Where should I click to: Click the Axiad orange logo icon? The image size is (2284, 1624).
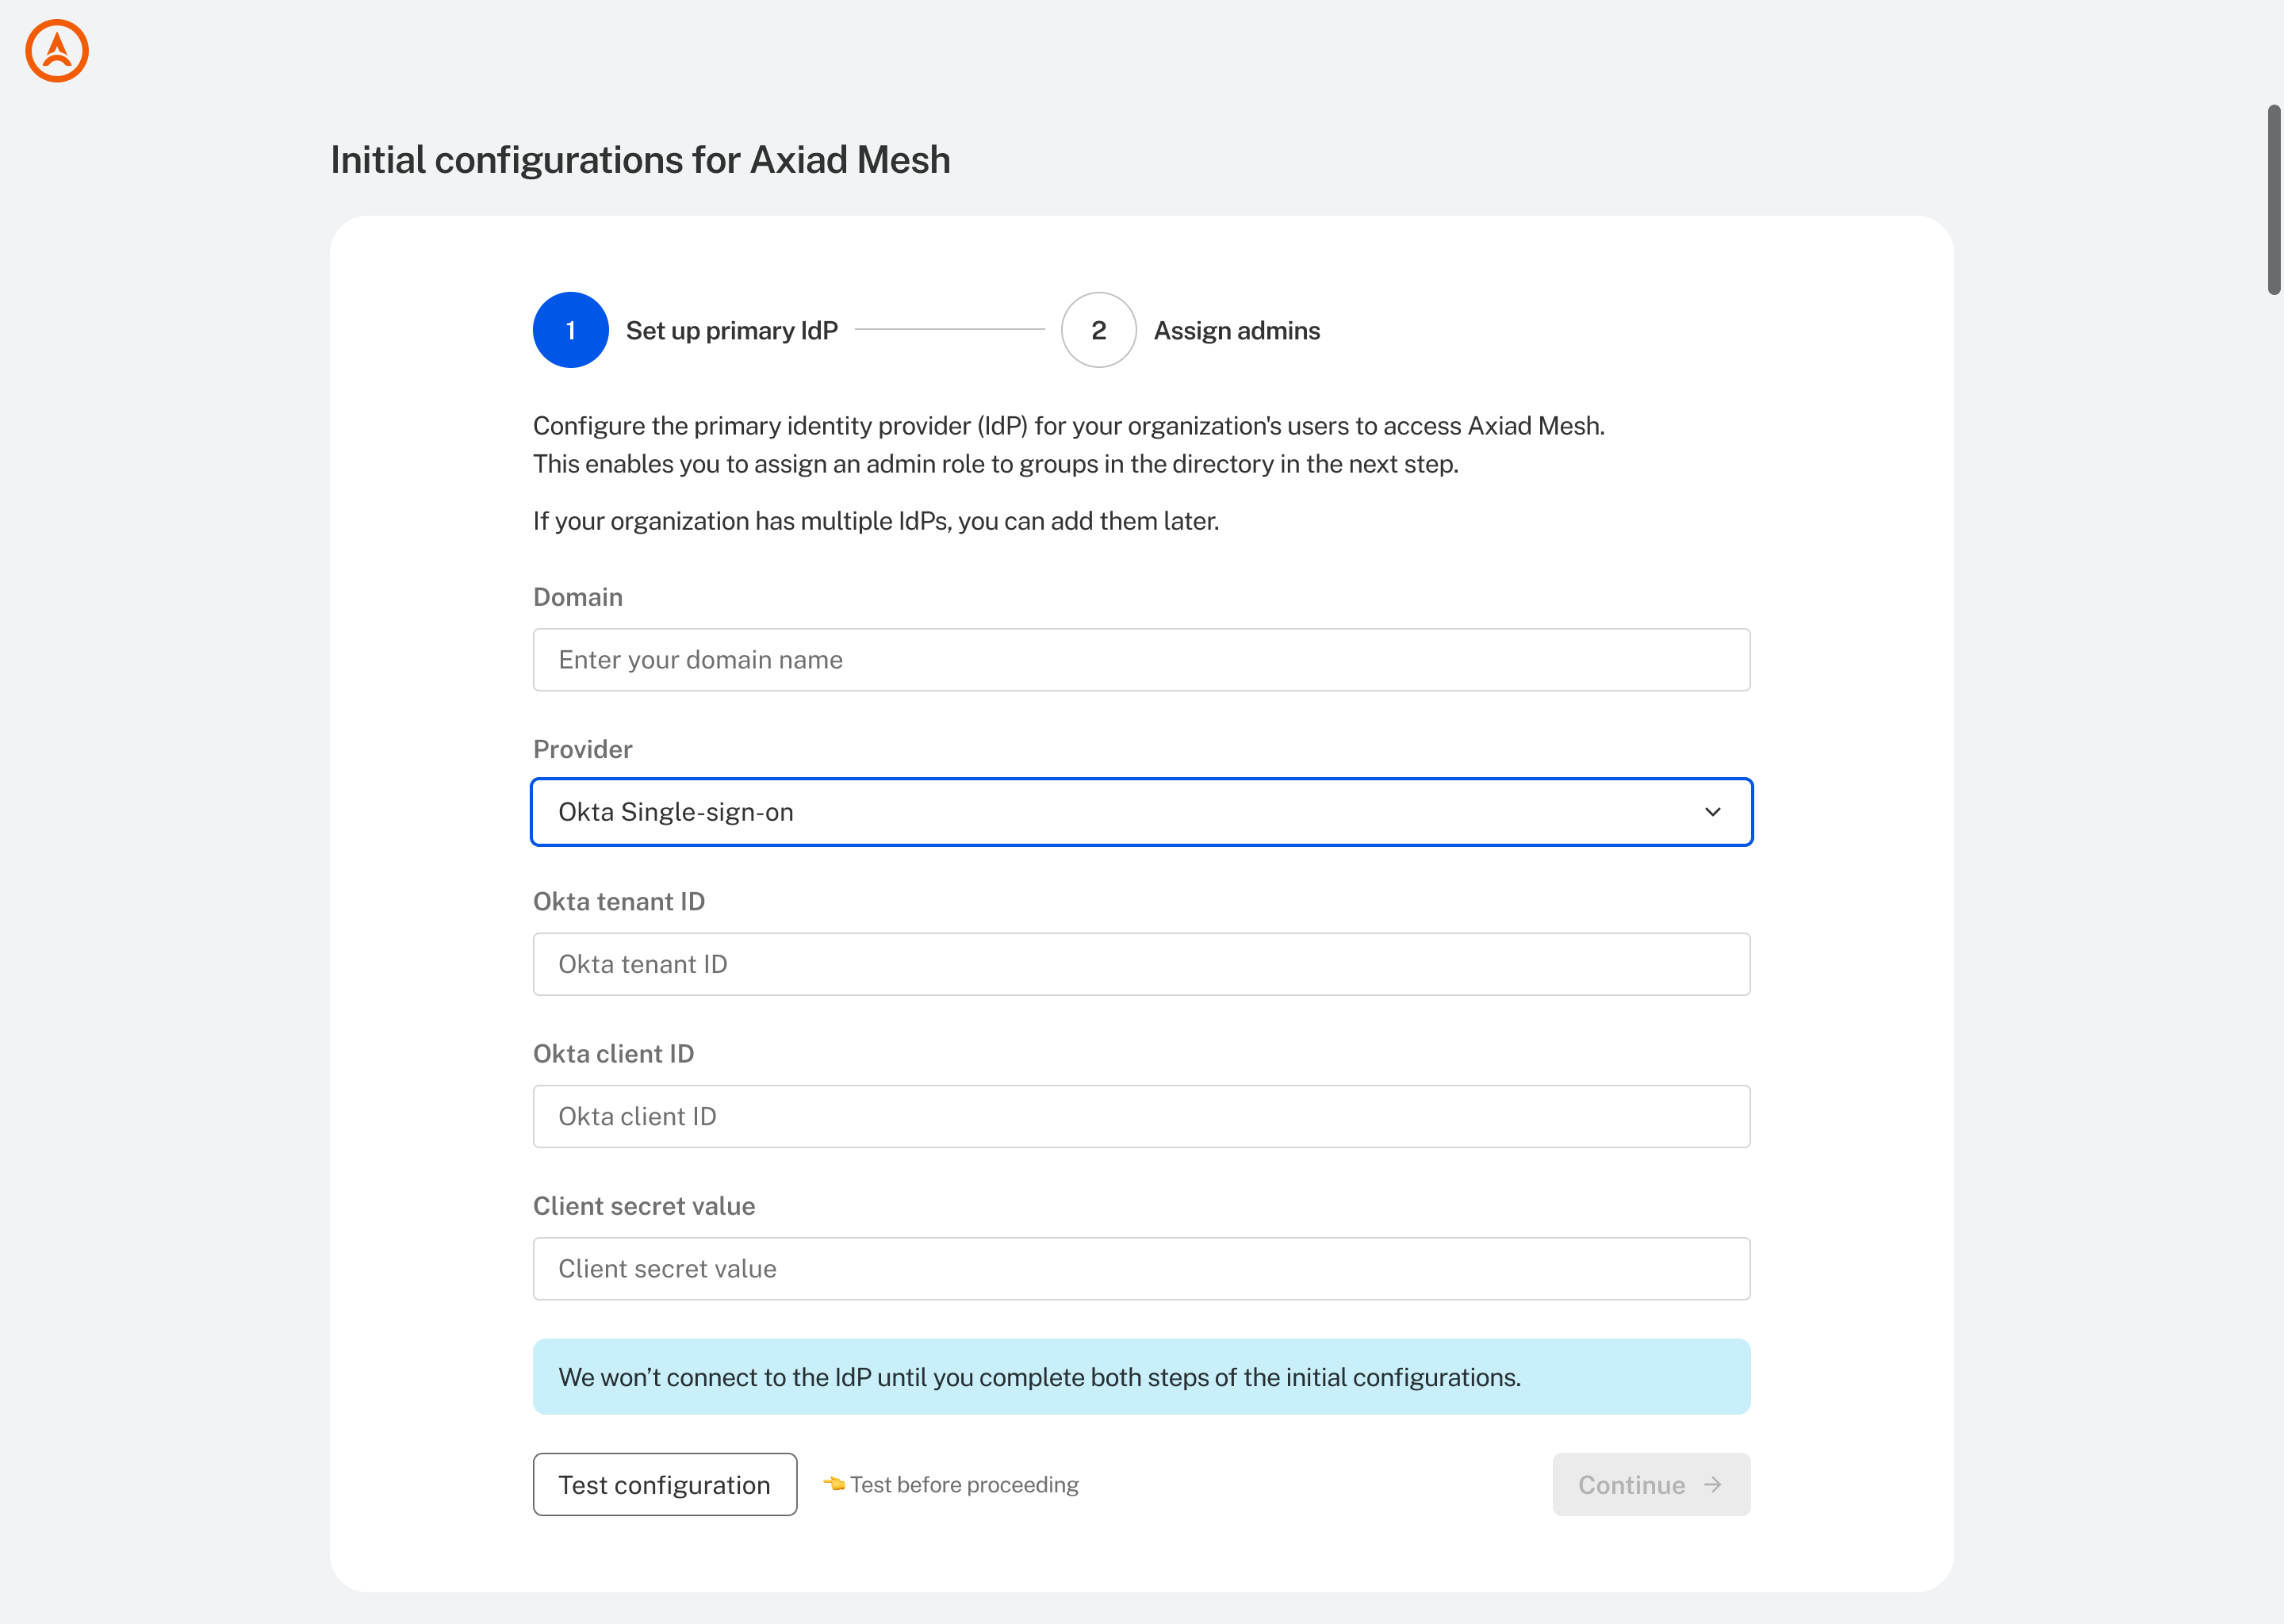coord(57,51)
